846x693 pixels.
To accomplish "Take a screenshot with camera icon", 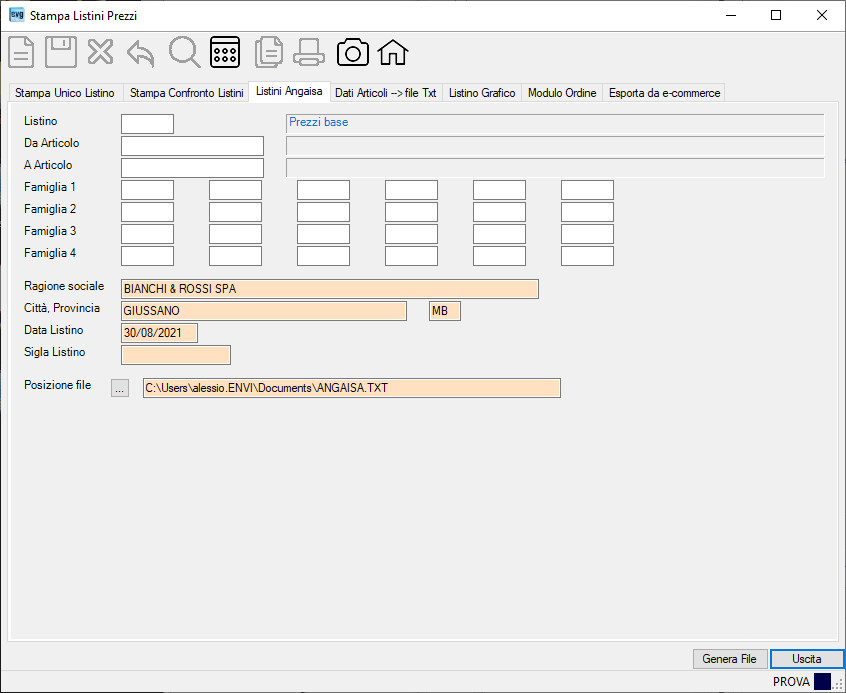I will click(x=353, y=52).
